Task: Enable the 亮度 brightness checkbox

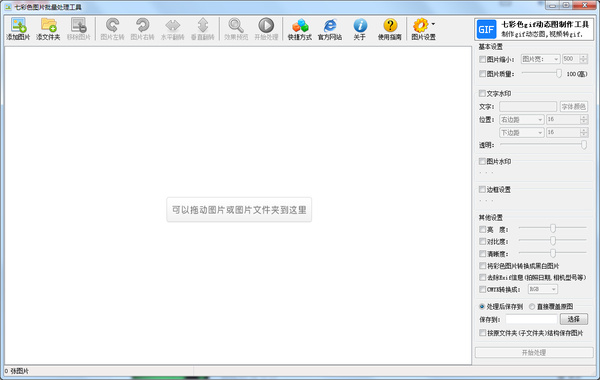Action: 482,229
